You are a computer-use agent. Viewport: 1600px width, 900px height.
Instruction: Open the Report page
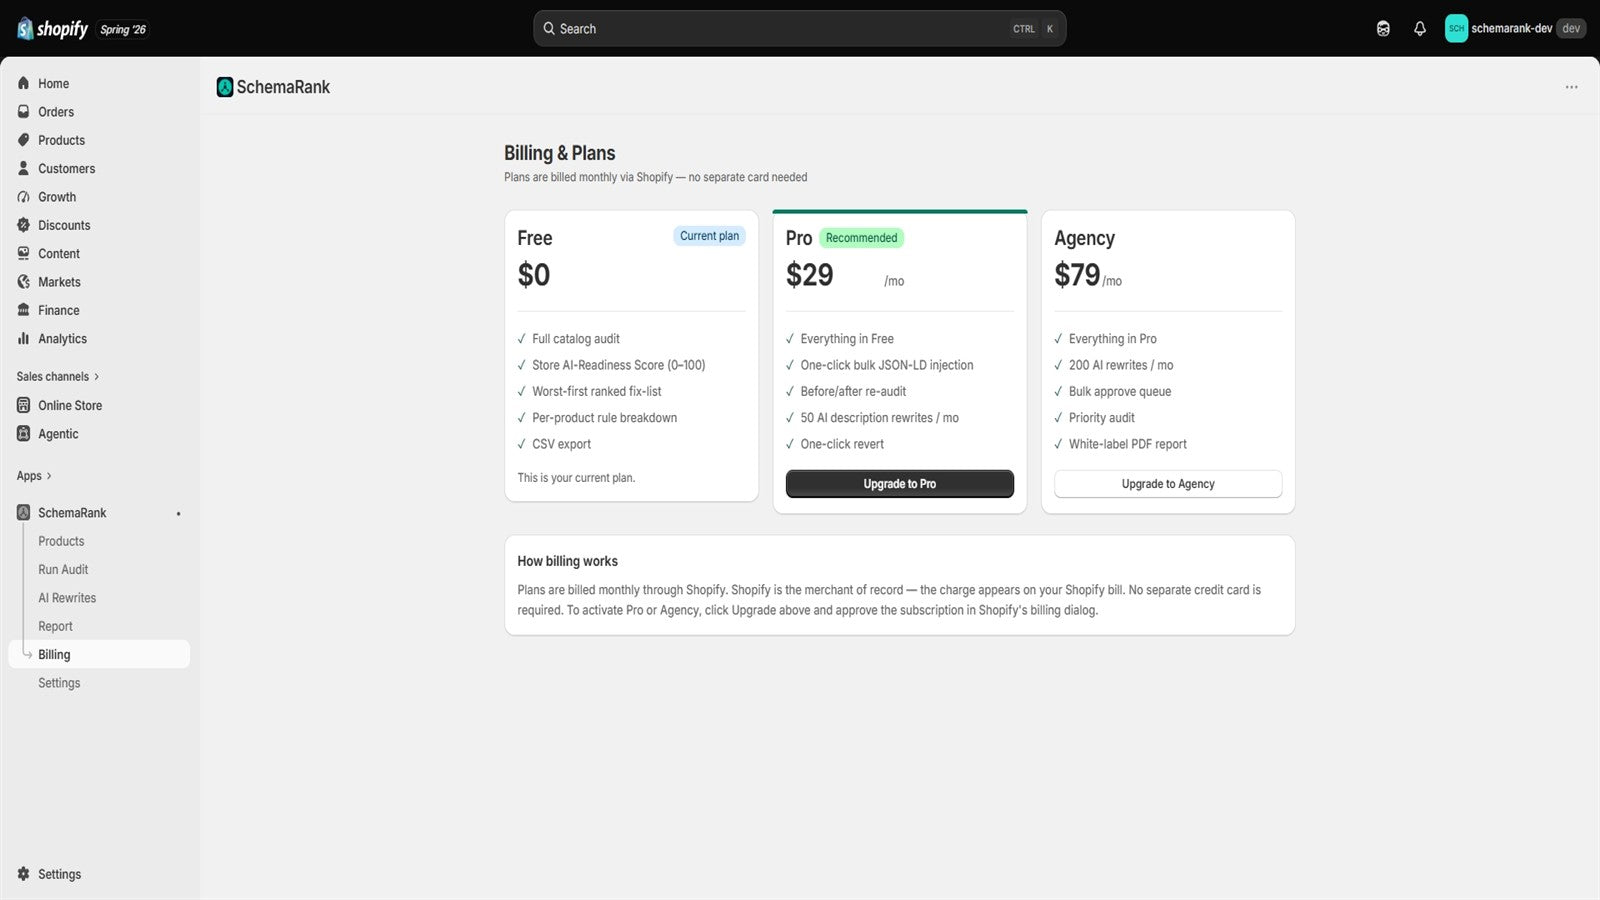point(55,626)
